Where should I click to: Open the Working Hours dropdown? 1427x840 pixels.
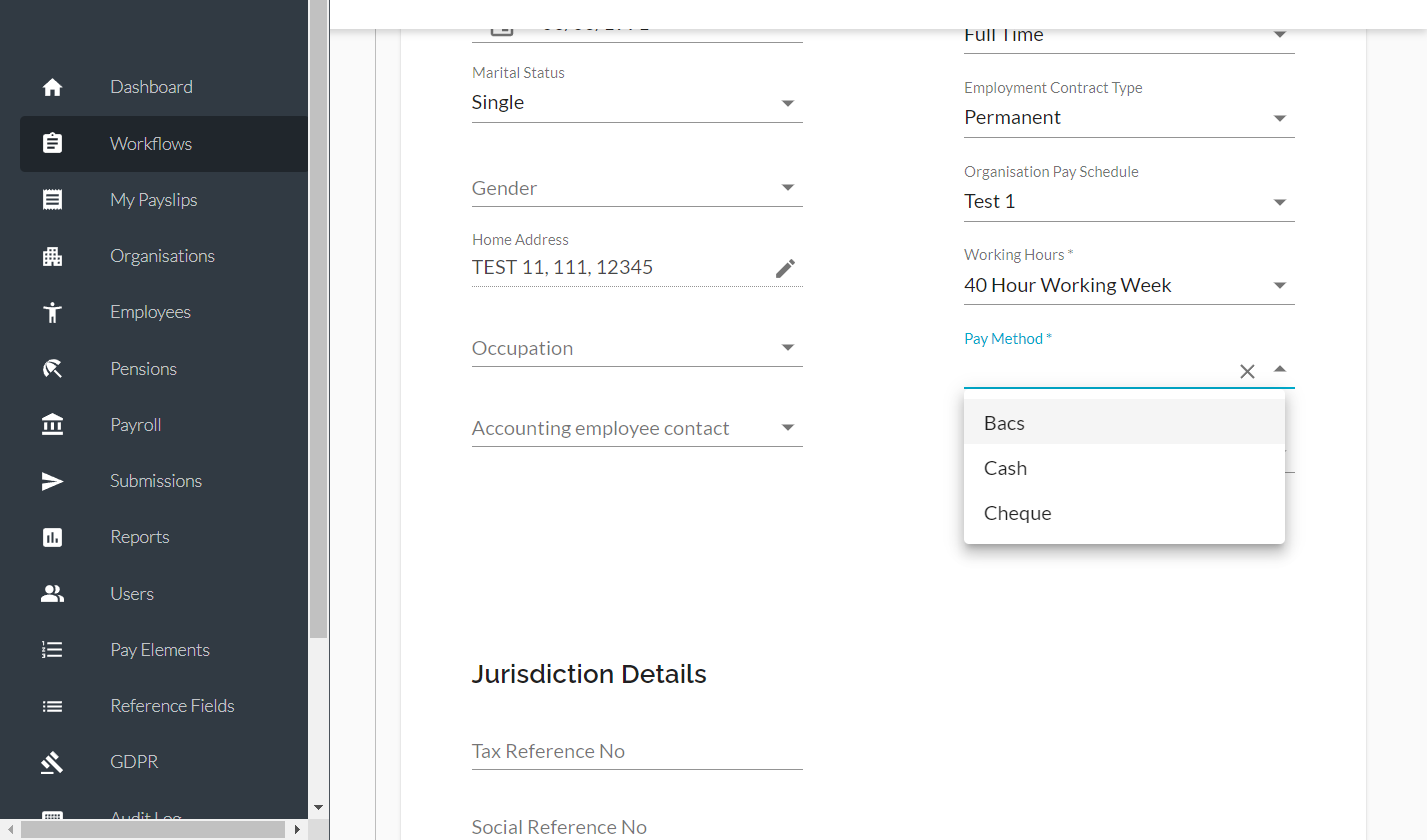(x=1129, y=285)
